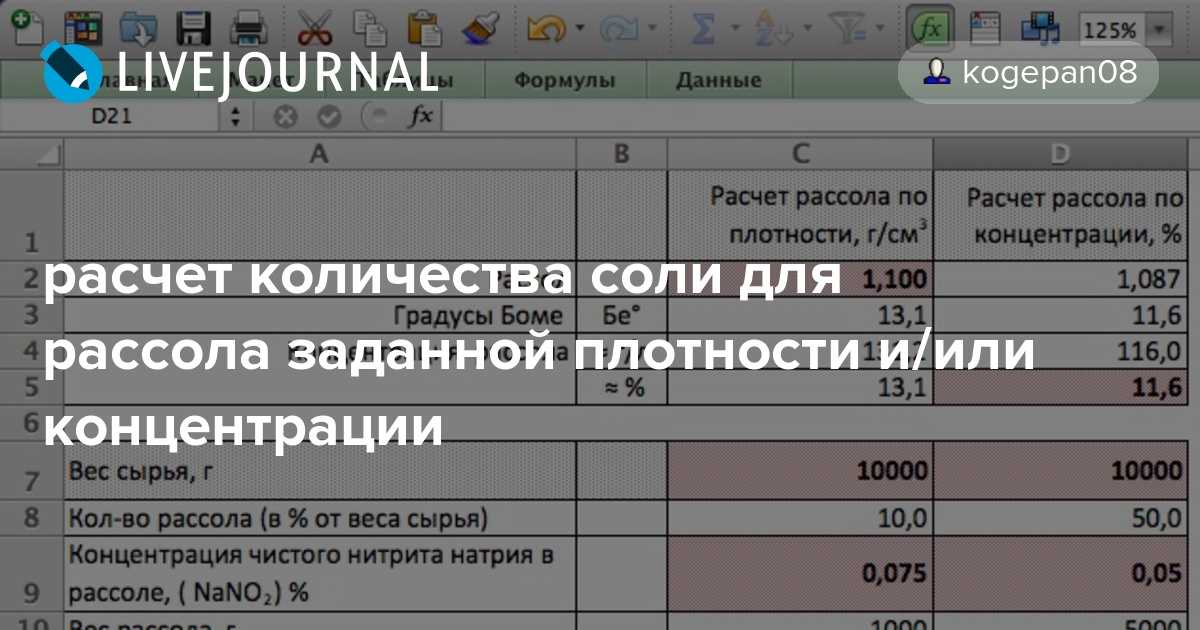Select cell C8 with value 10,0
1200x630 pixels.
click(800, 518)
